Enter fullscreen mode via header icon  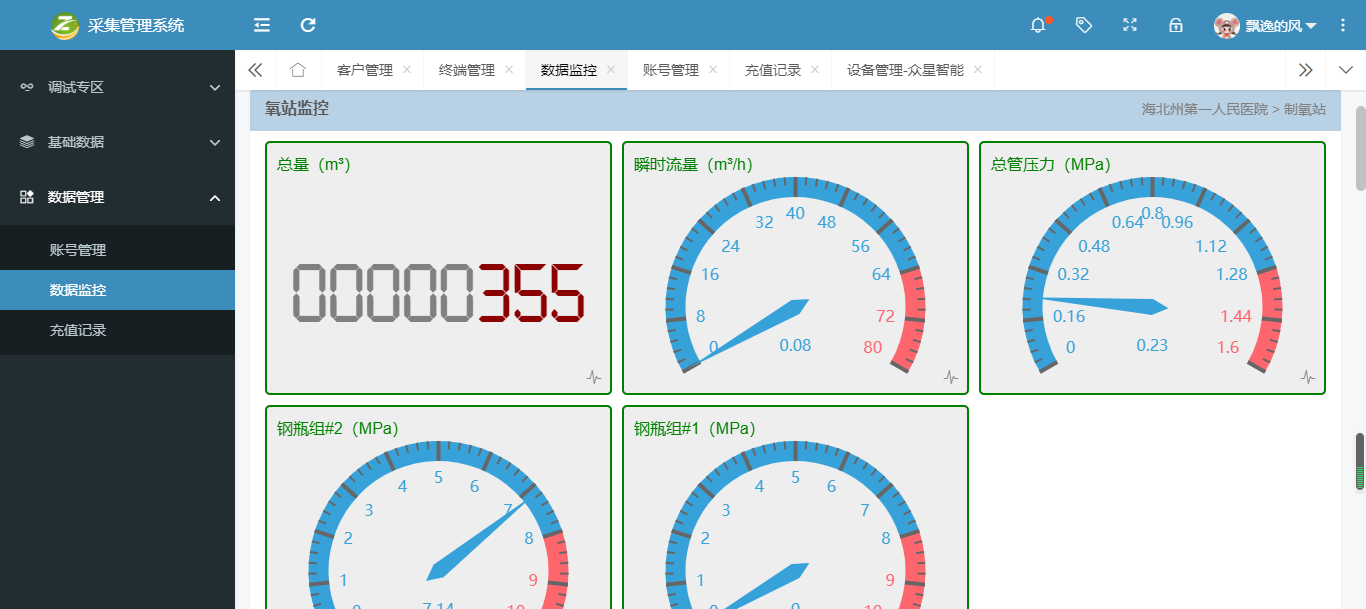(1130, 25)
